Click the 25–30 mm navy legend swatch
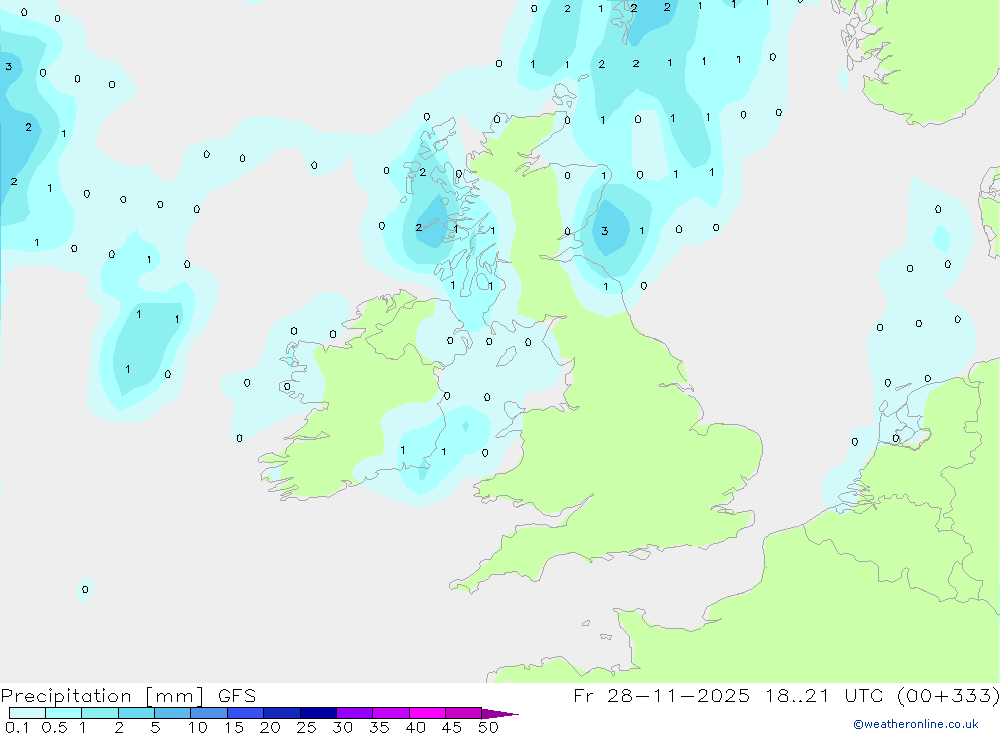The width and height of the screenshot is (1000, 733). pyautogui.click(x=318, y=713)
